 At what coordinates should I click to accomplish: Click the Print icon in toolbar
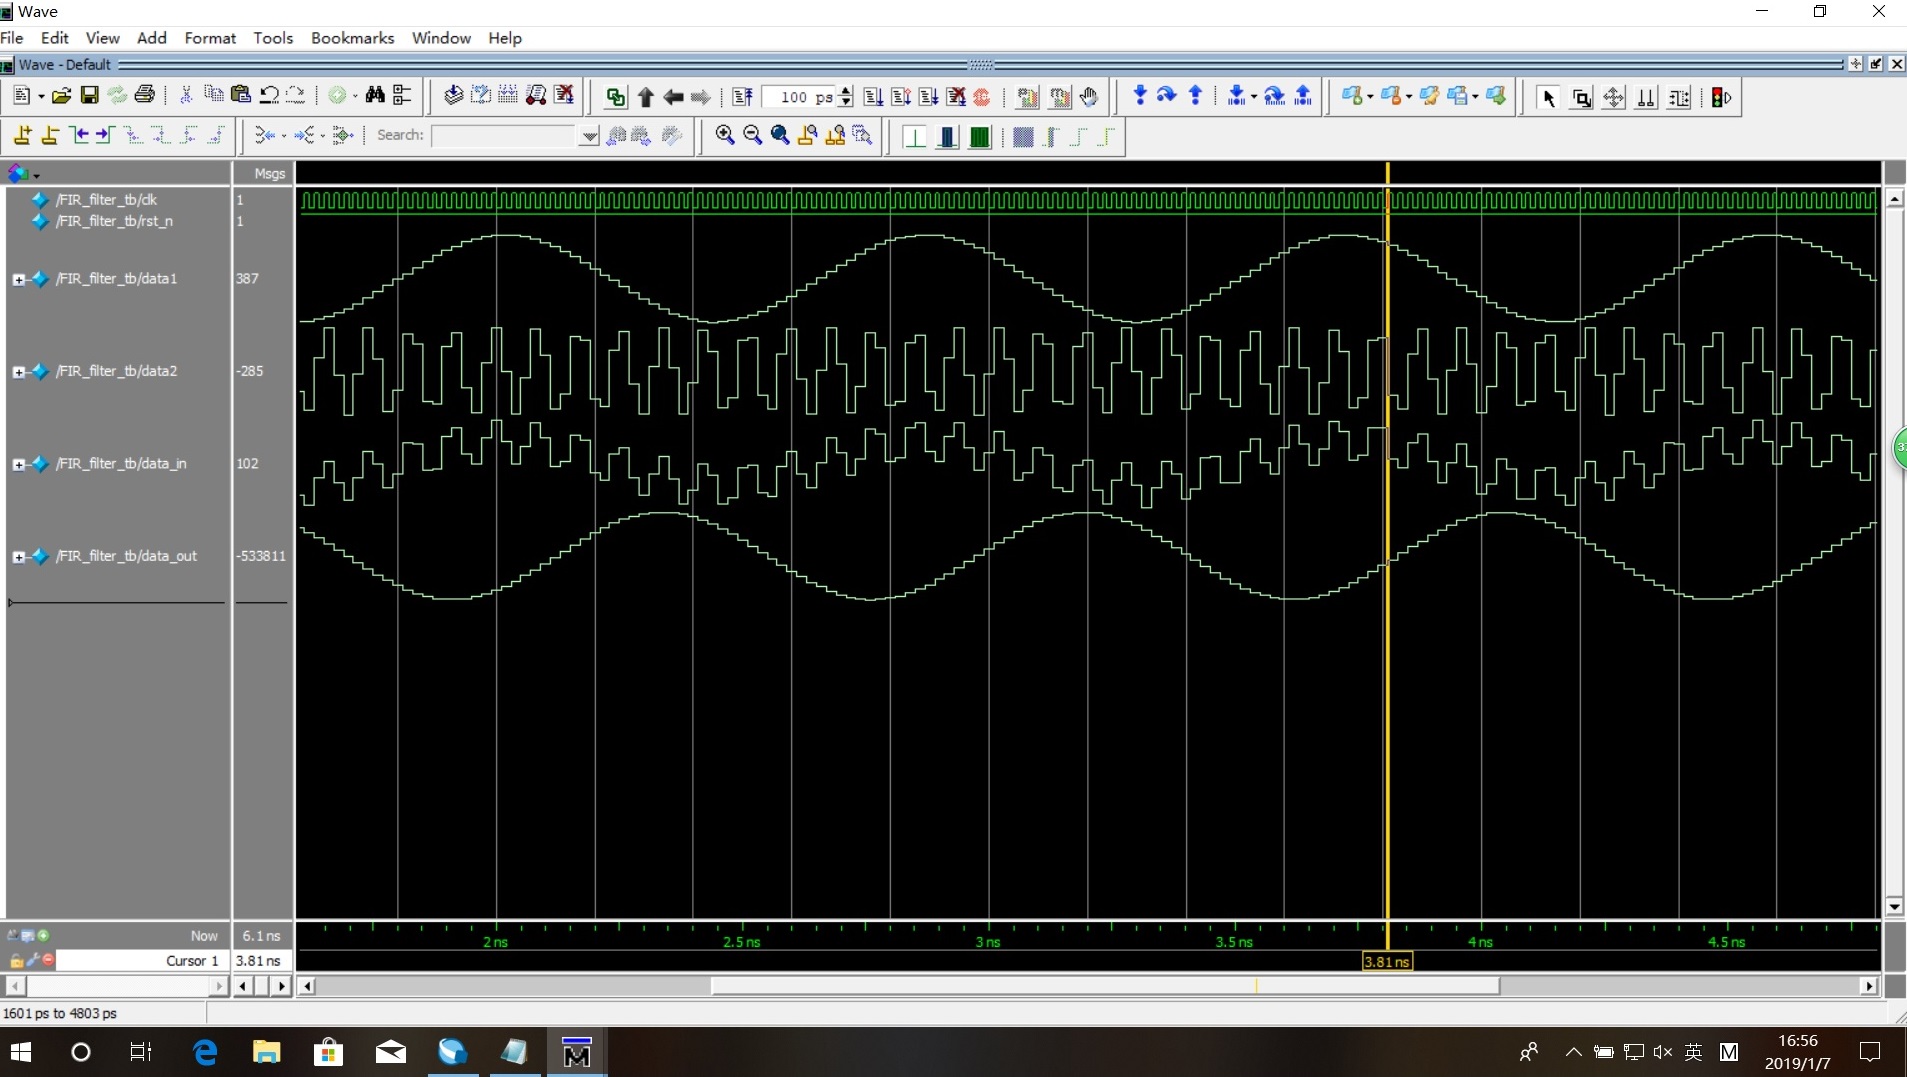click(145, 96)
